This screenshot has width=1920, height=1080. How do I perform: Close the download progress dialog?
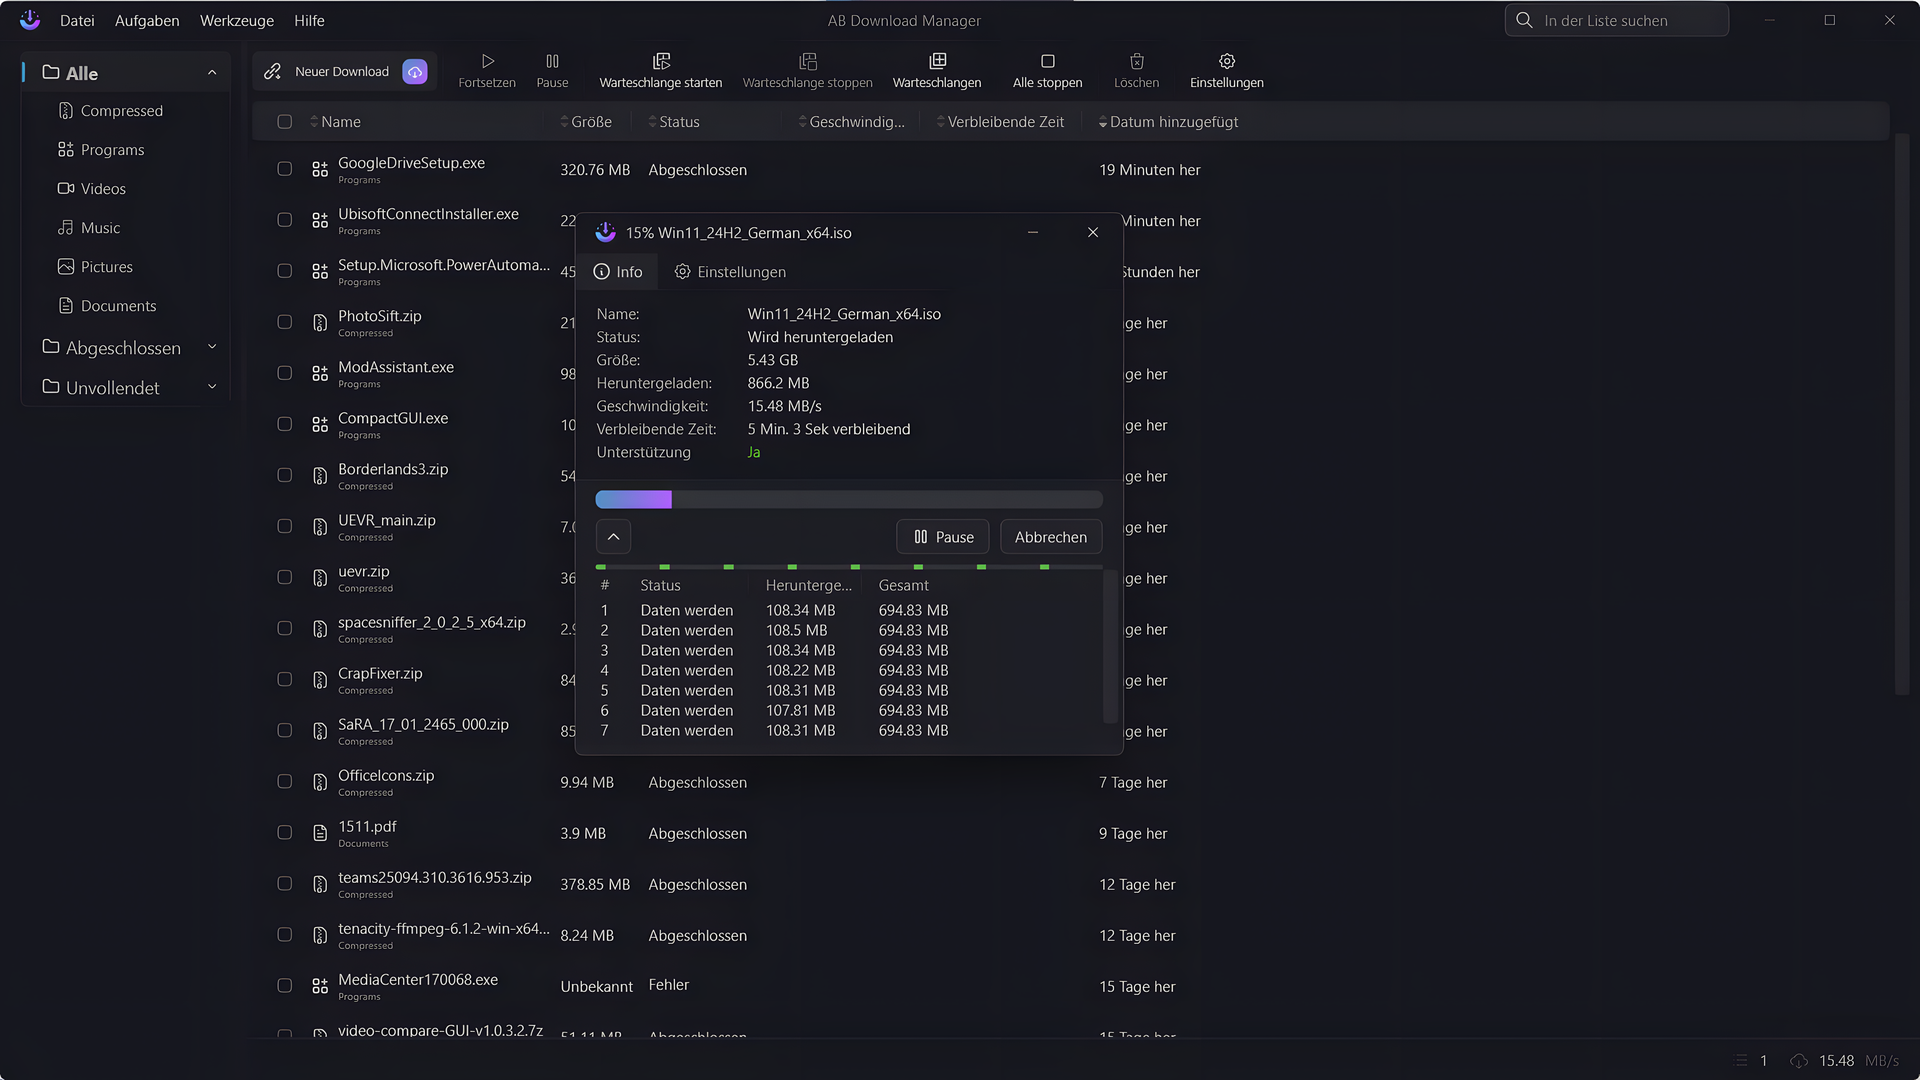pyautogui.click(x=1093, y=232)
